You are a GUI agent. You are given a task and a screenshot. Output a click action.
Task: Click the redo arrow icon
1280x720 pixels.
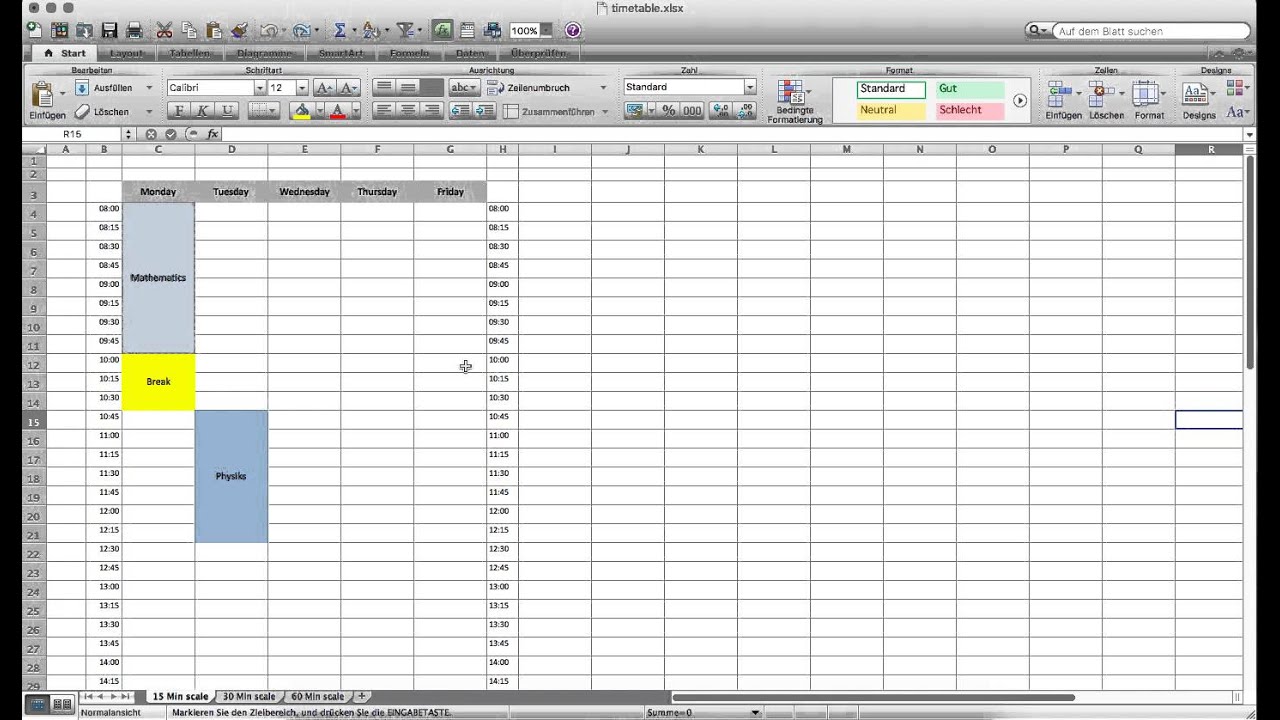(x=300, y=31)
